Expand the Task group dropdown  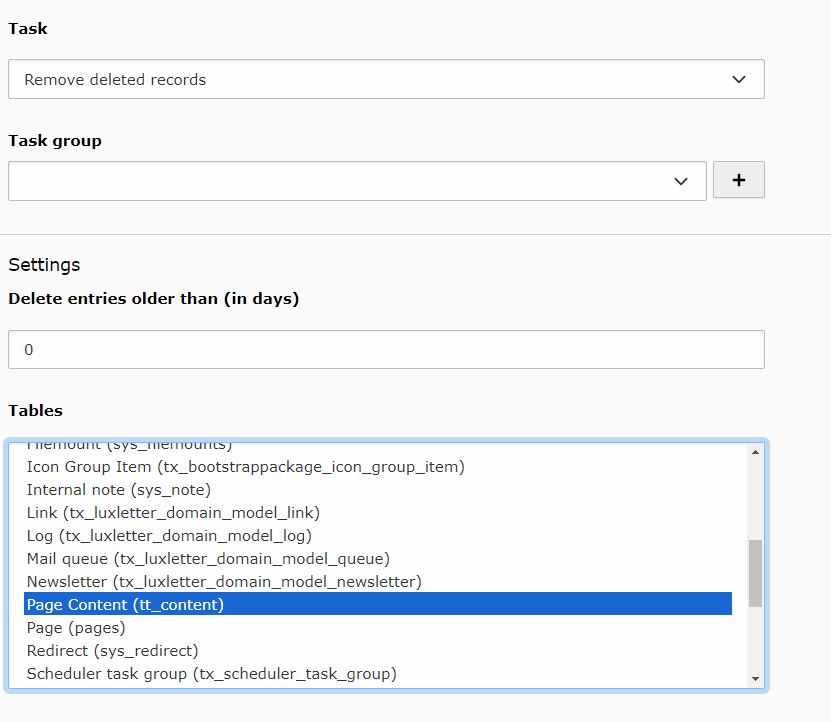point(357,181)
